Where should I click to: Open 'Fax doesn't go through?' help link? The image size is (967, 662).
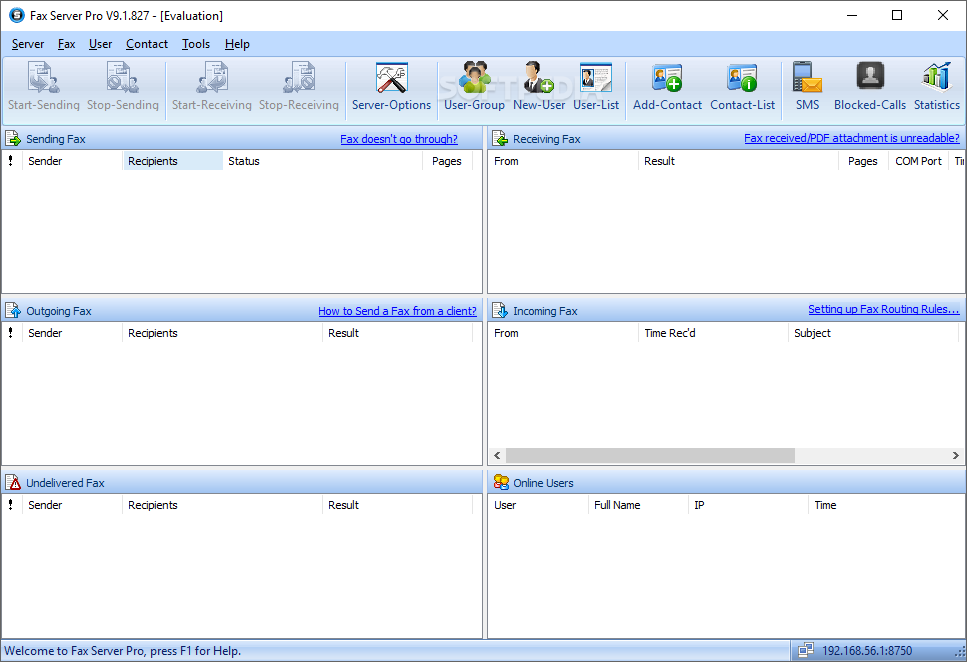[x=399, y=139]
